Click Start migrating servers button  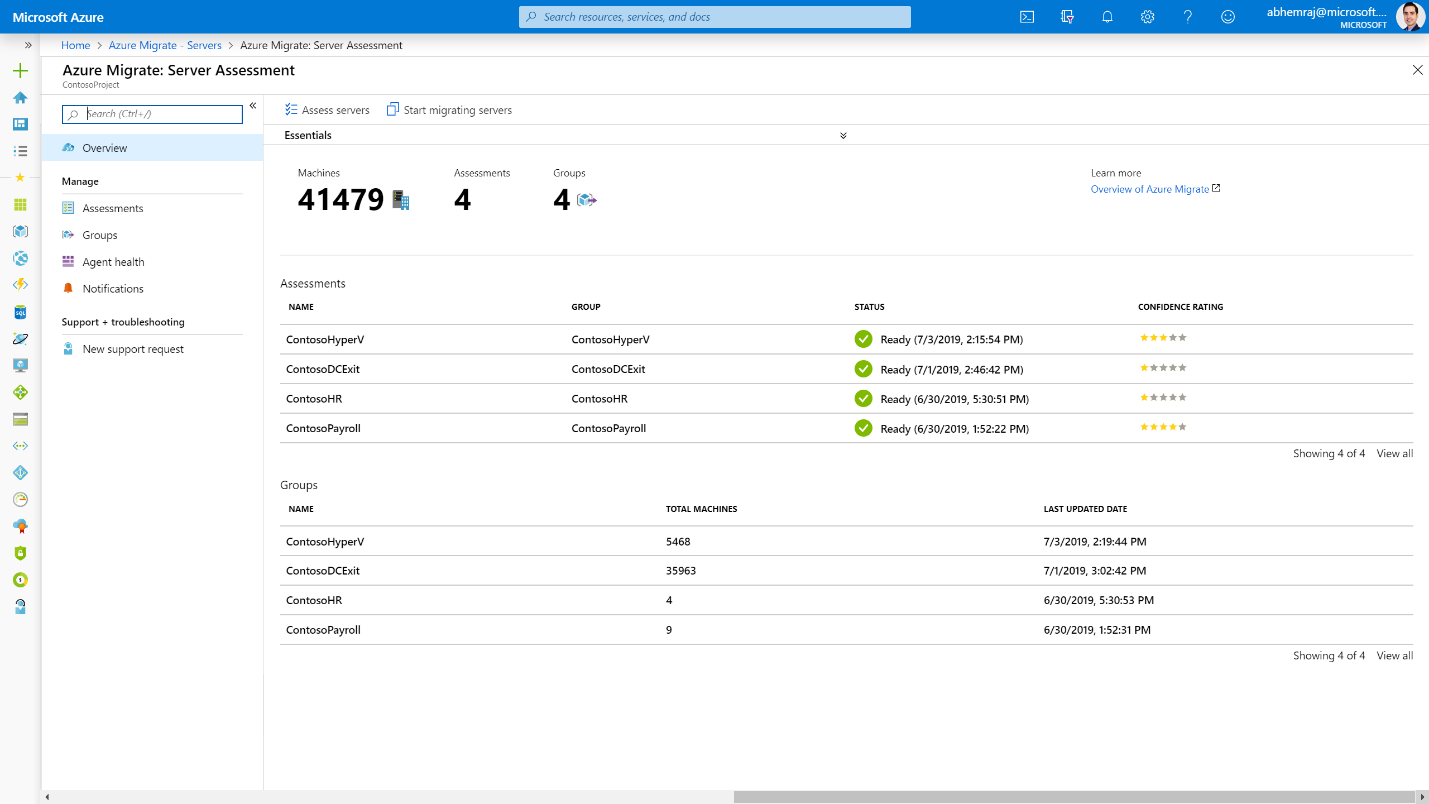(449, 110)
